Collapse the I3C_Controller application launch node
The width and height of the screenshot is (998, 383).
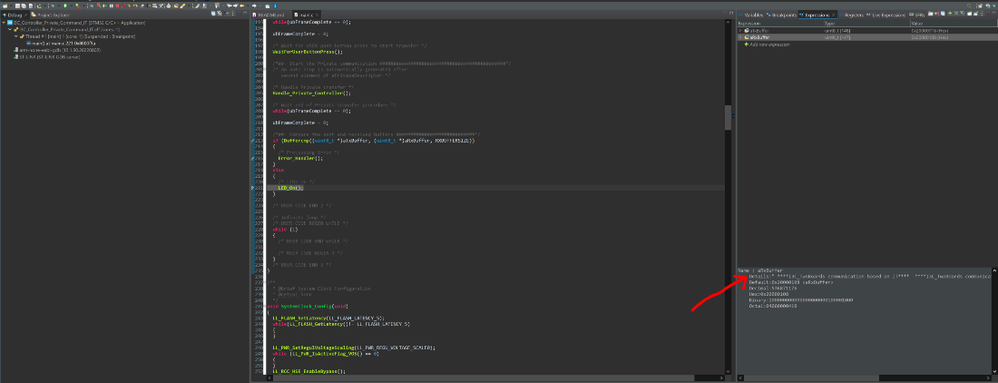[3, 23]
